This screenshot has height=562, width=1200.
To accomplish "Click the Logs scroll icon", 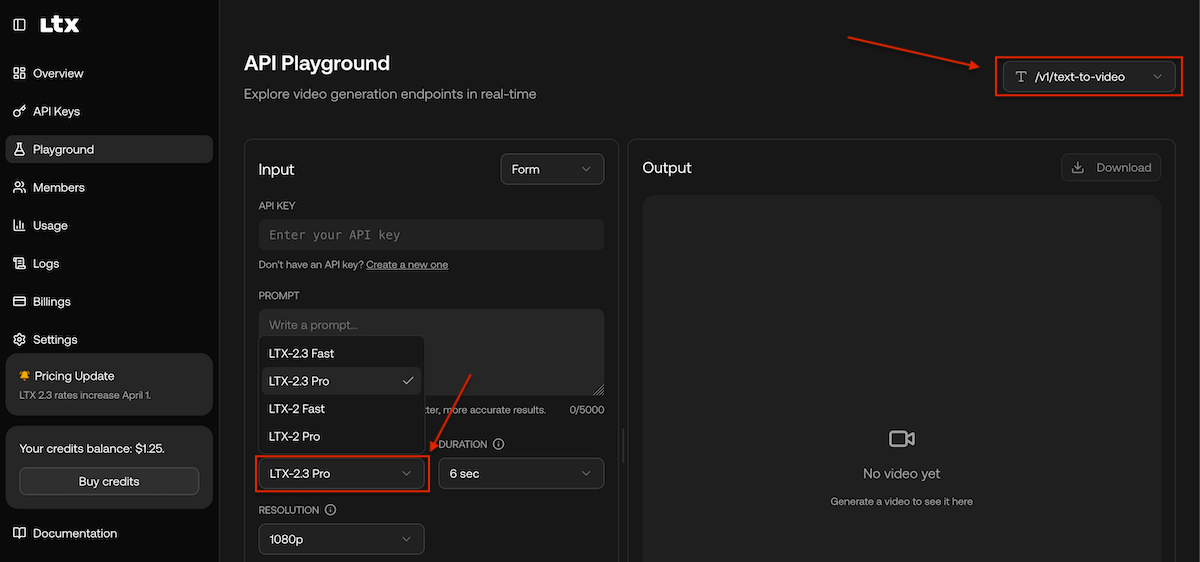I will [x=19, y=263].
